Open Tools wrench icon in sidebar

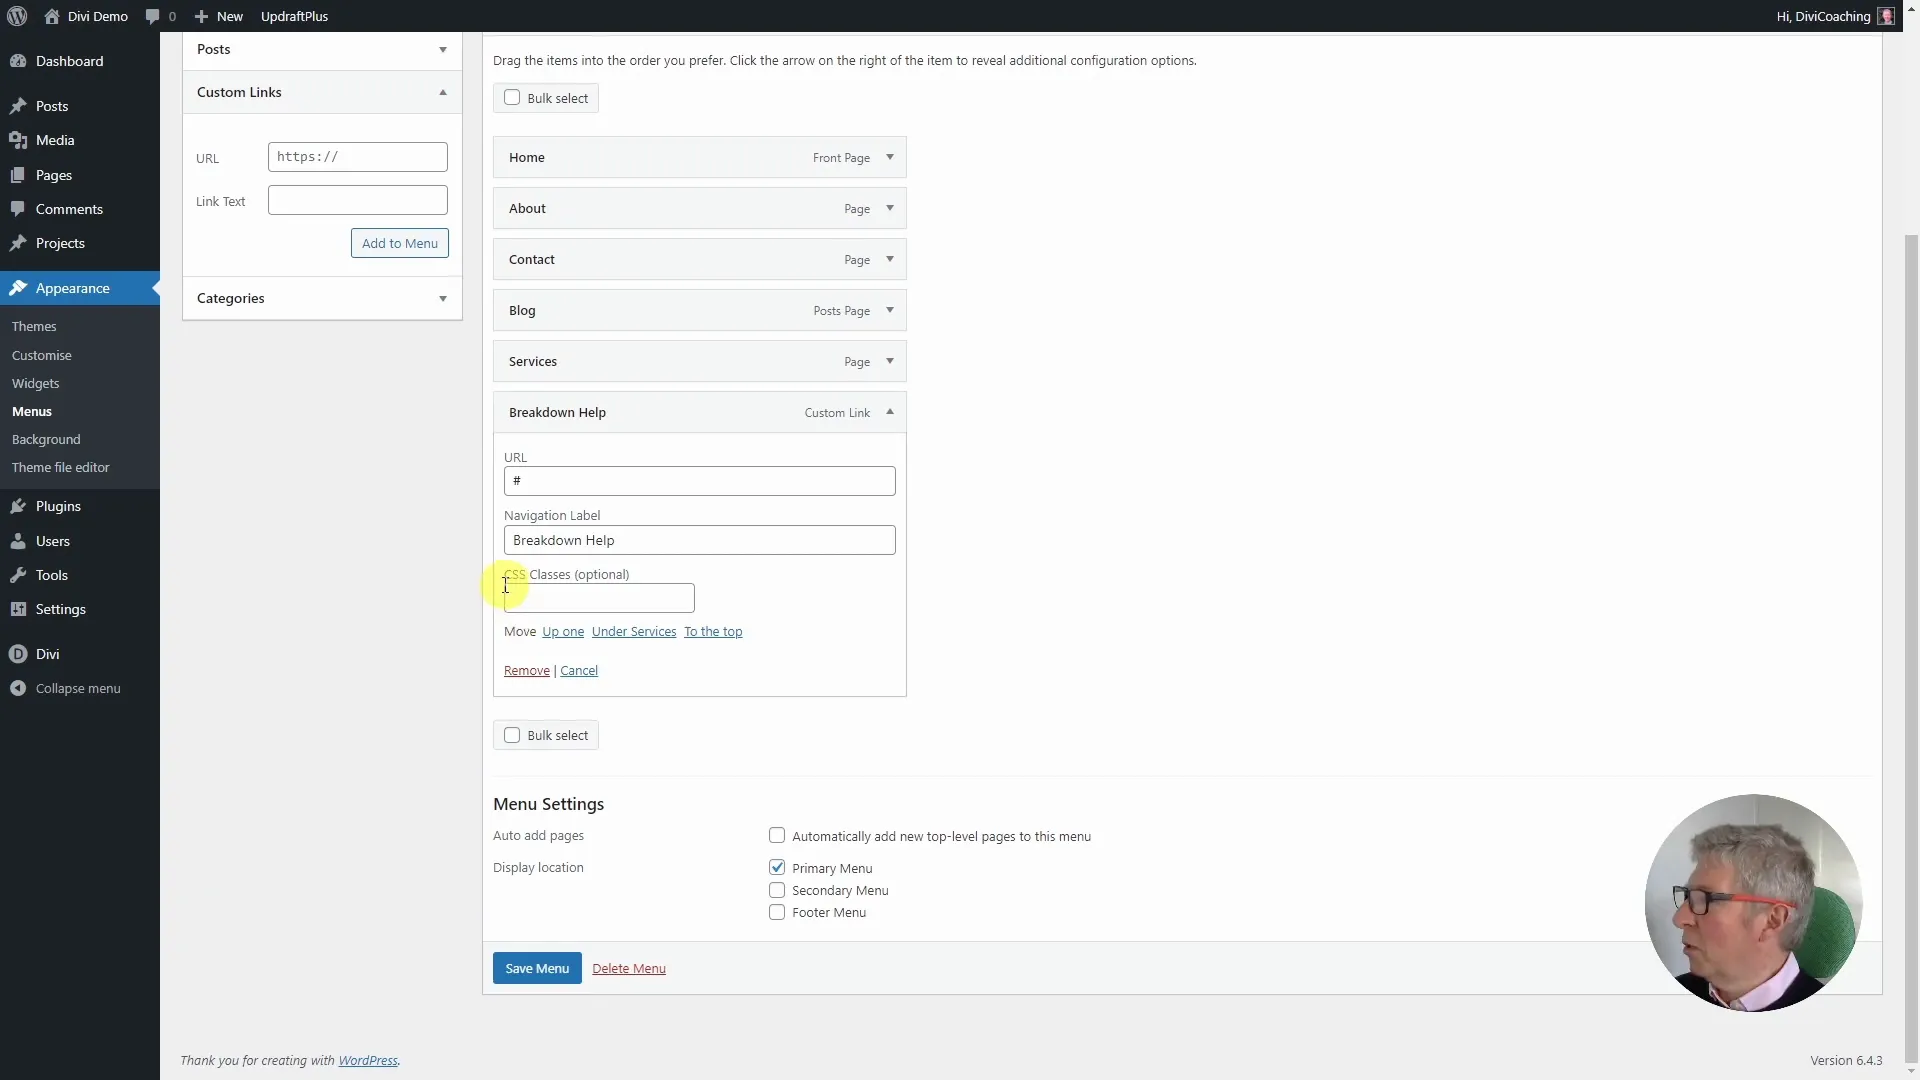coord(18,575)
